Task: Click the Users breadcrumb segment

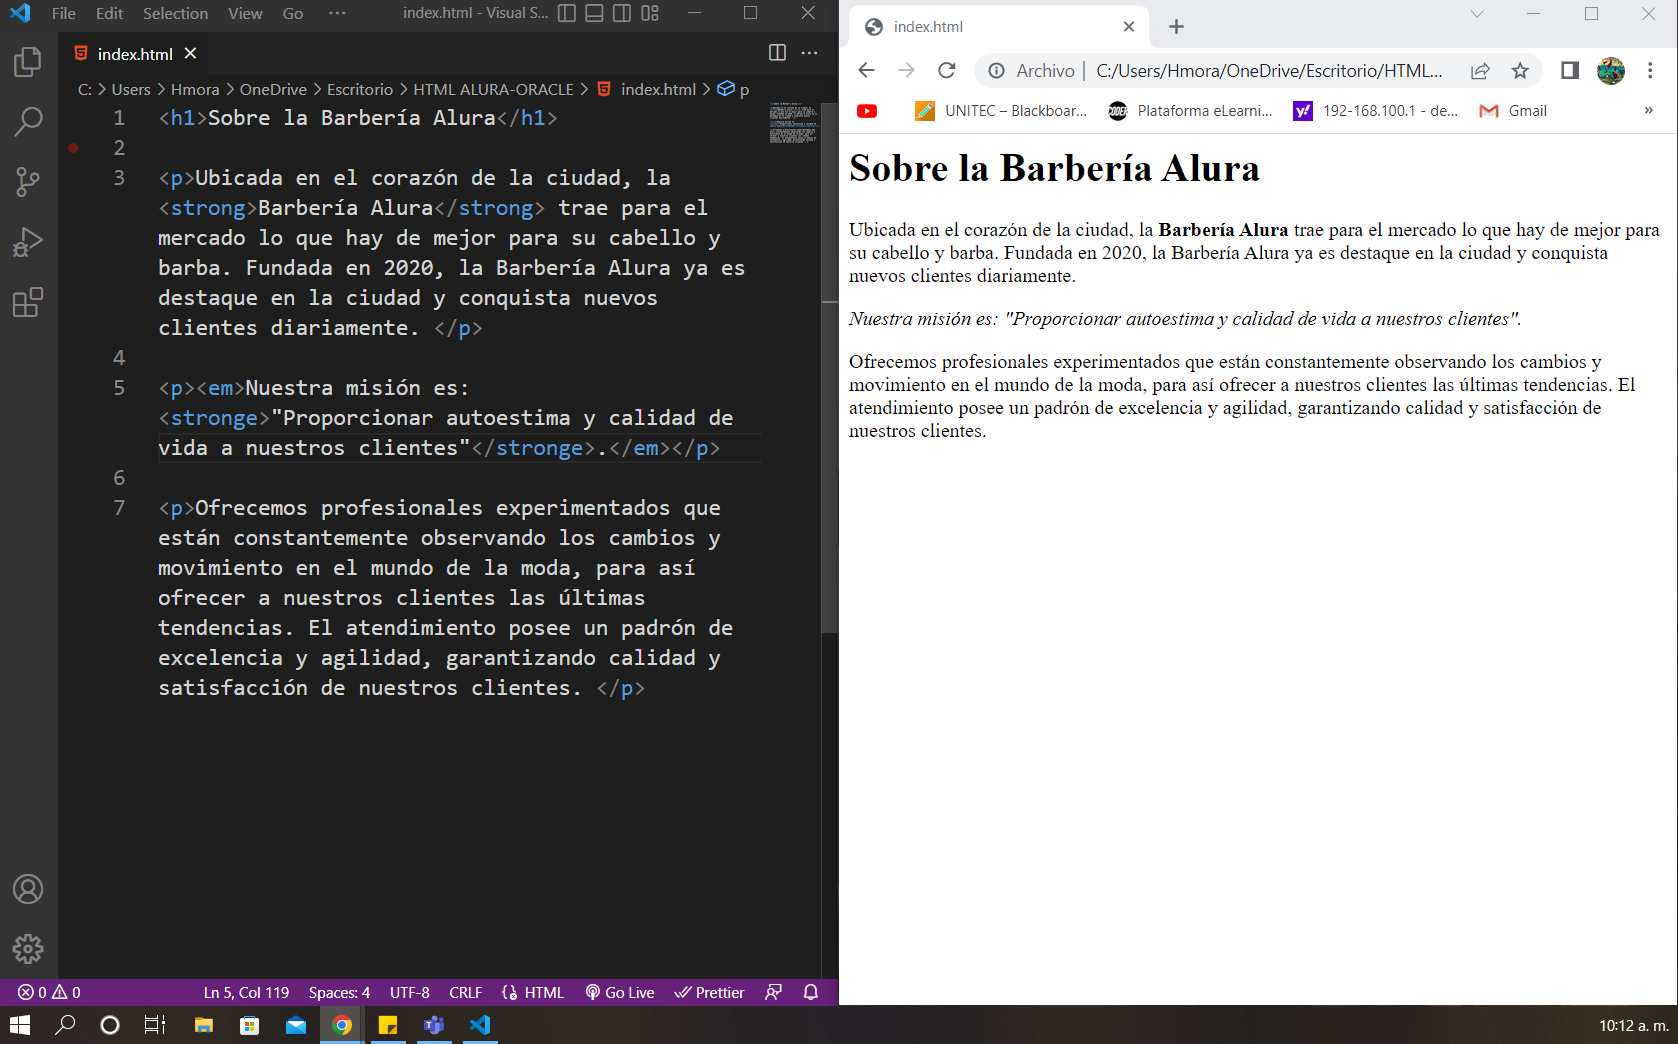Action: coord(131,89)
